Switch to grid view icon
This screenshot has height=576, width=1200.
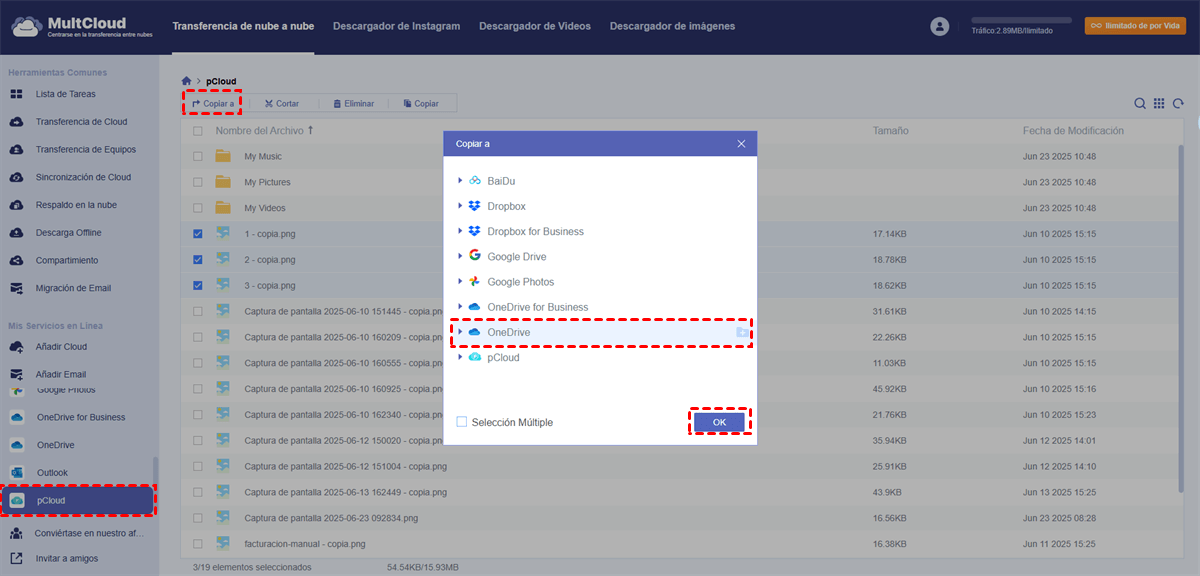coord(1159,103)
